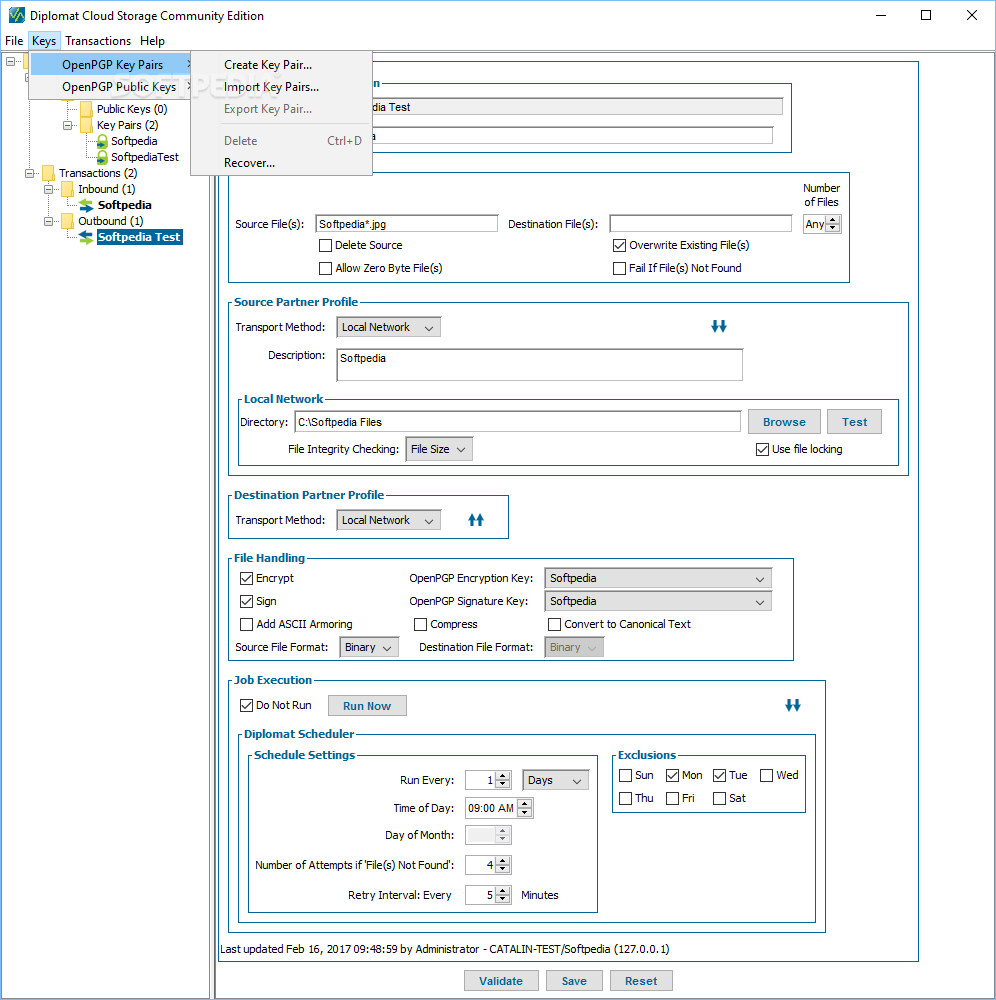Increase Number of Attempts with up arrow
Viewport: 996px width, 1000px height.
(502, 860)
